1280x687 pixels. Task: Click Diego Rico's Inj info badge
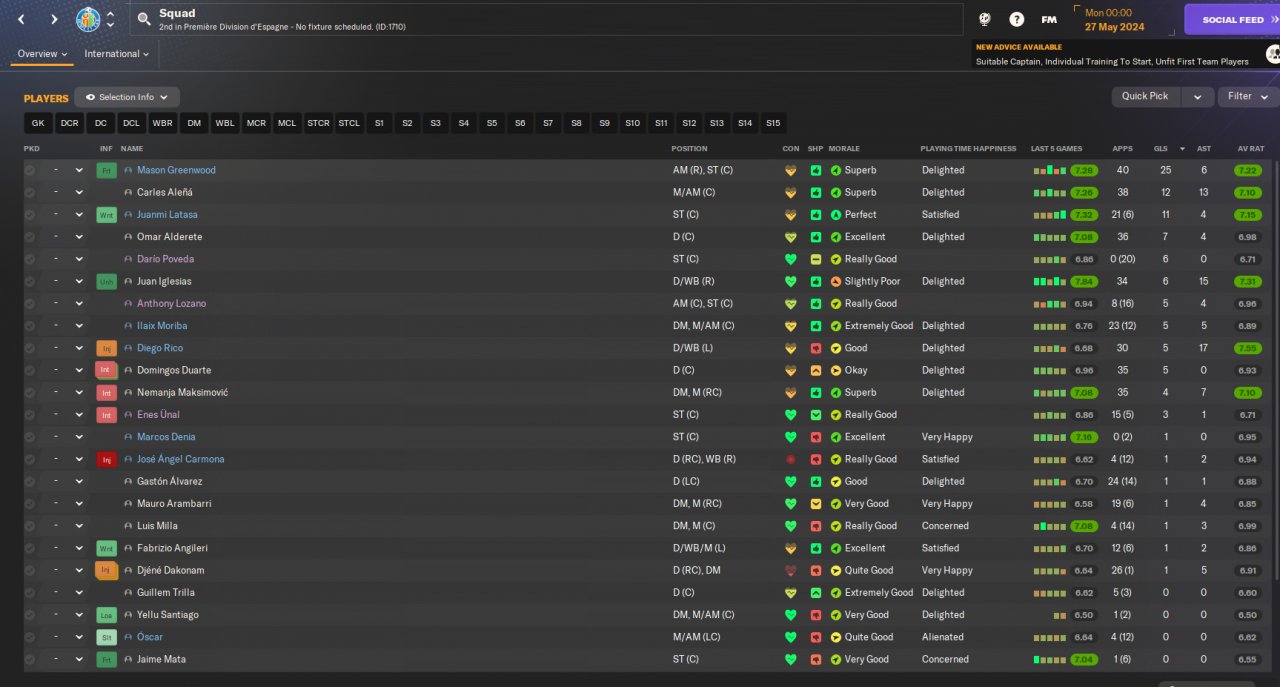[106, 348]
